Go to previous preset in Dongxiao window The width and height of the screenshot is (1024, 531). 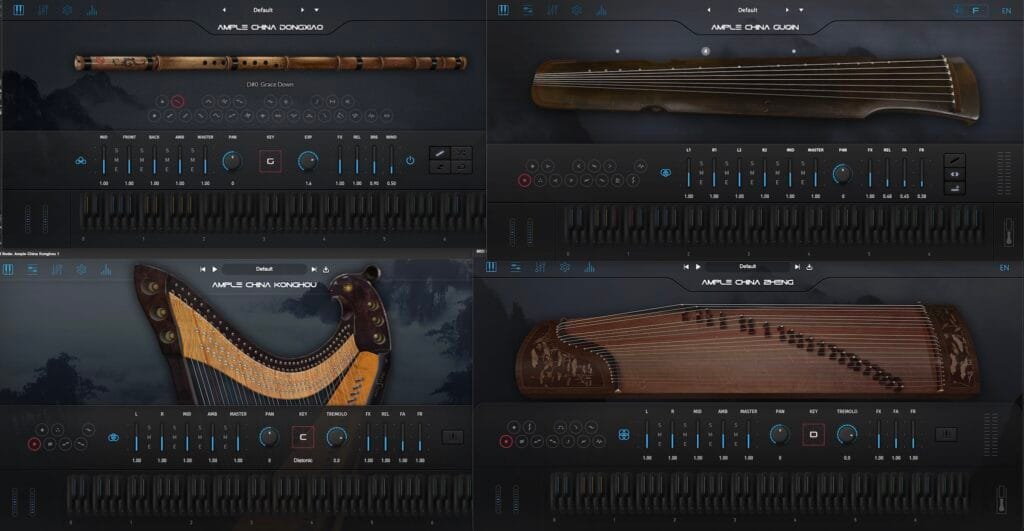click(x=224, y=10)
